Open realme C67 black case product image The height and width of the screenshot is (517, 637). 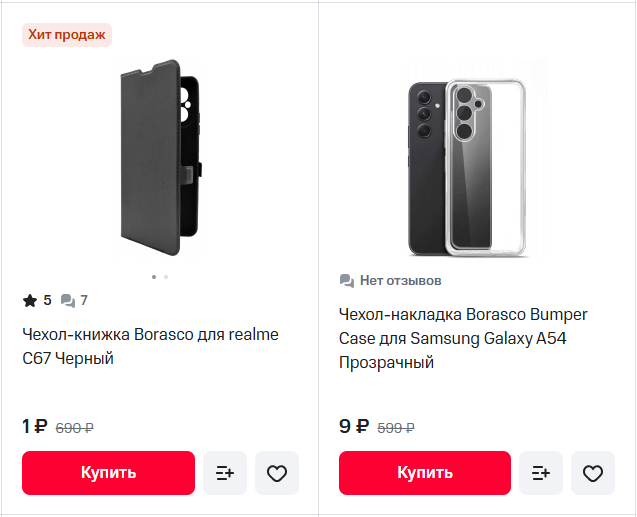[160, 158]
